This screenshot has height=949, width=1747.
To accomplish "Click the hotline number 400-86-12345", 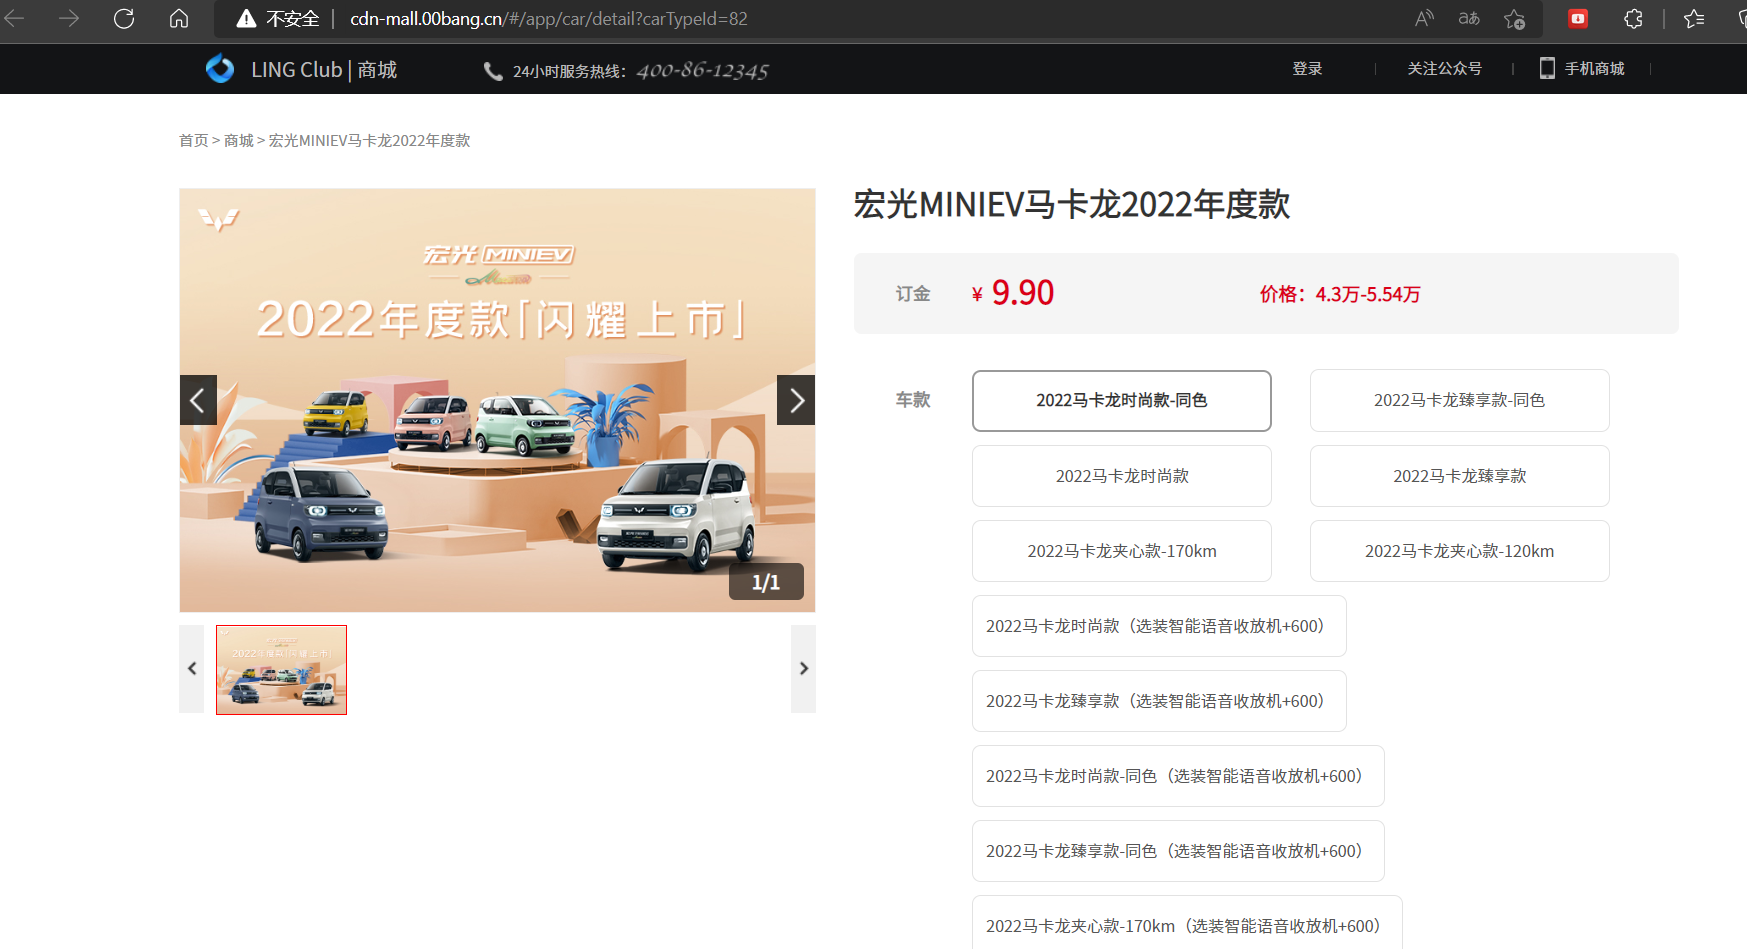I will pos(702,71).
